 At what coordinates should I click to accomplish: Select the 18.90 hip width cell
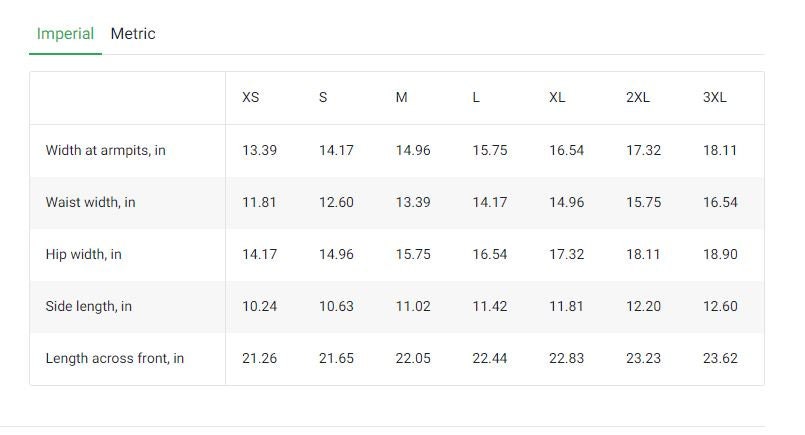point(720,254)
